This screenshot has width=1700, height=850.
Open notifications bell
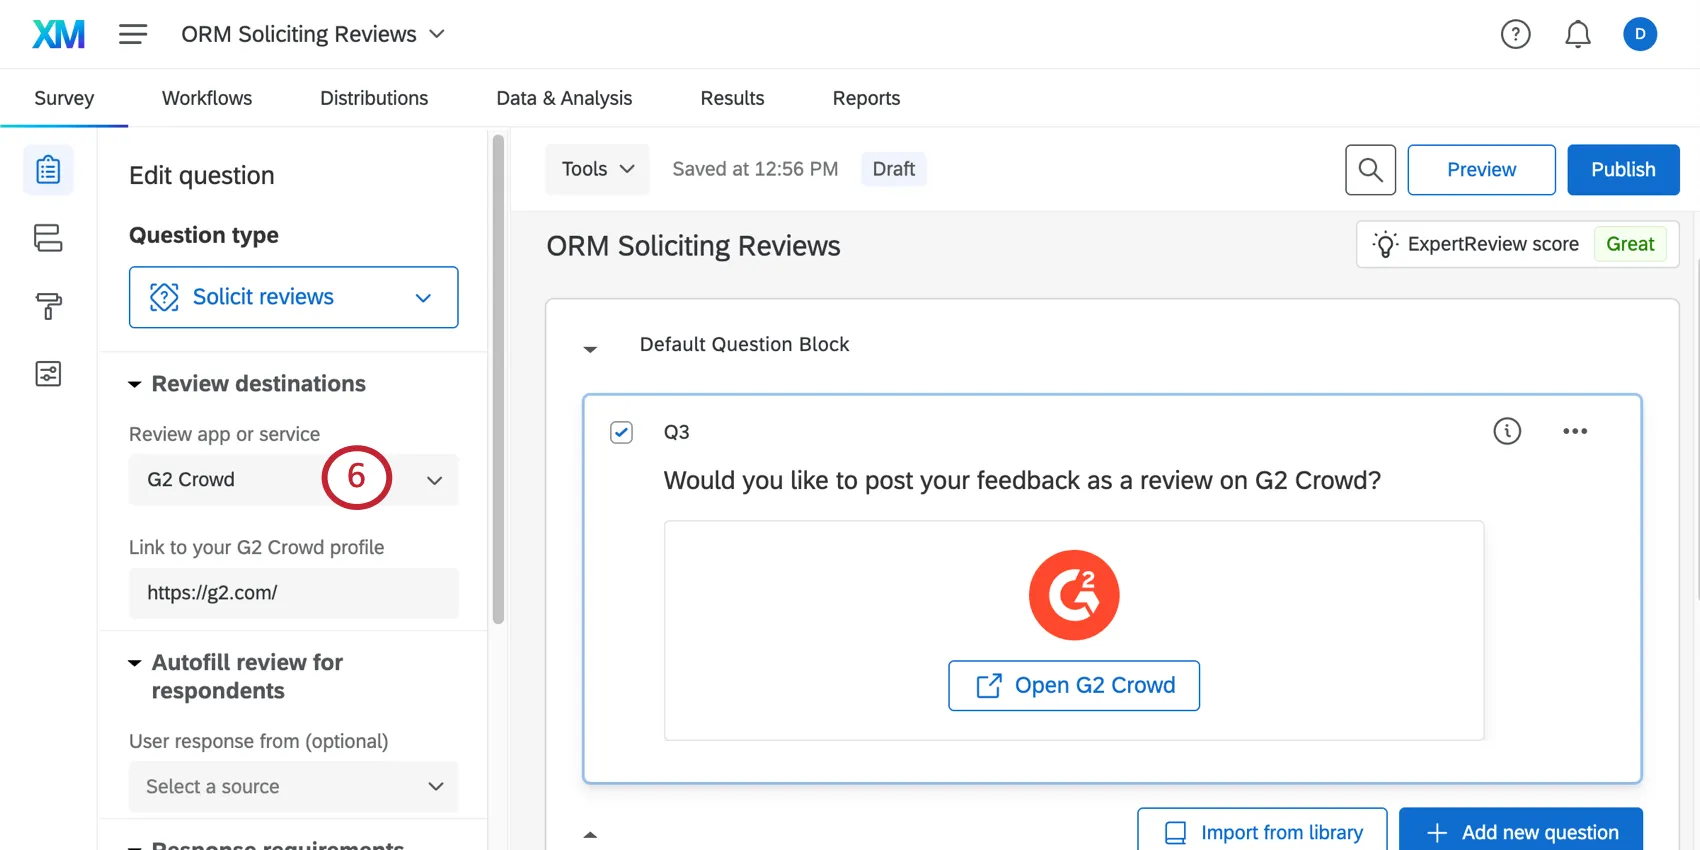click(1577, 34)
